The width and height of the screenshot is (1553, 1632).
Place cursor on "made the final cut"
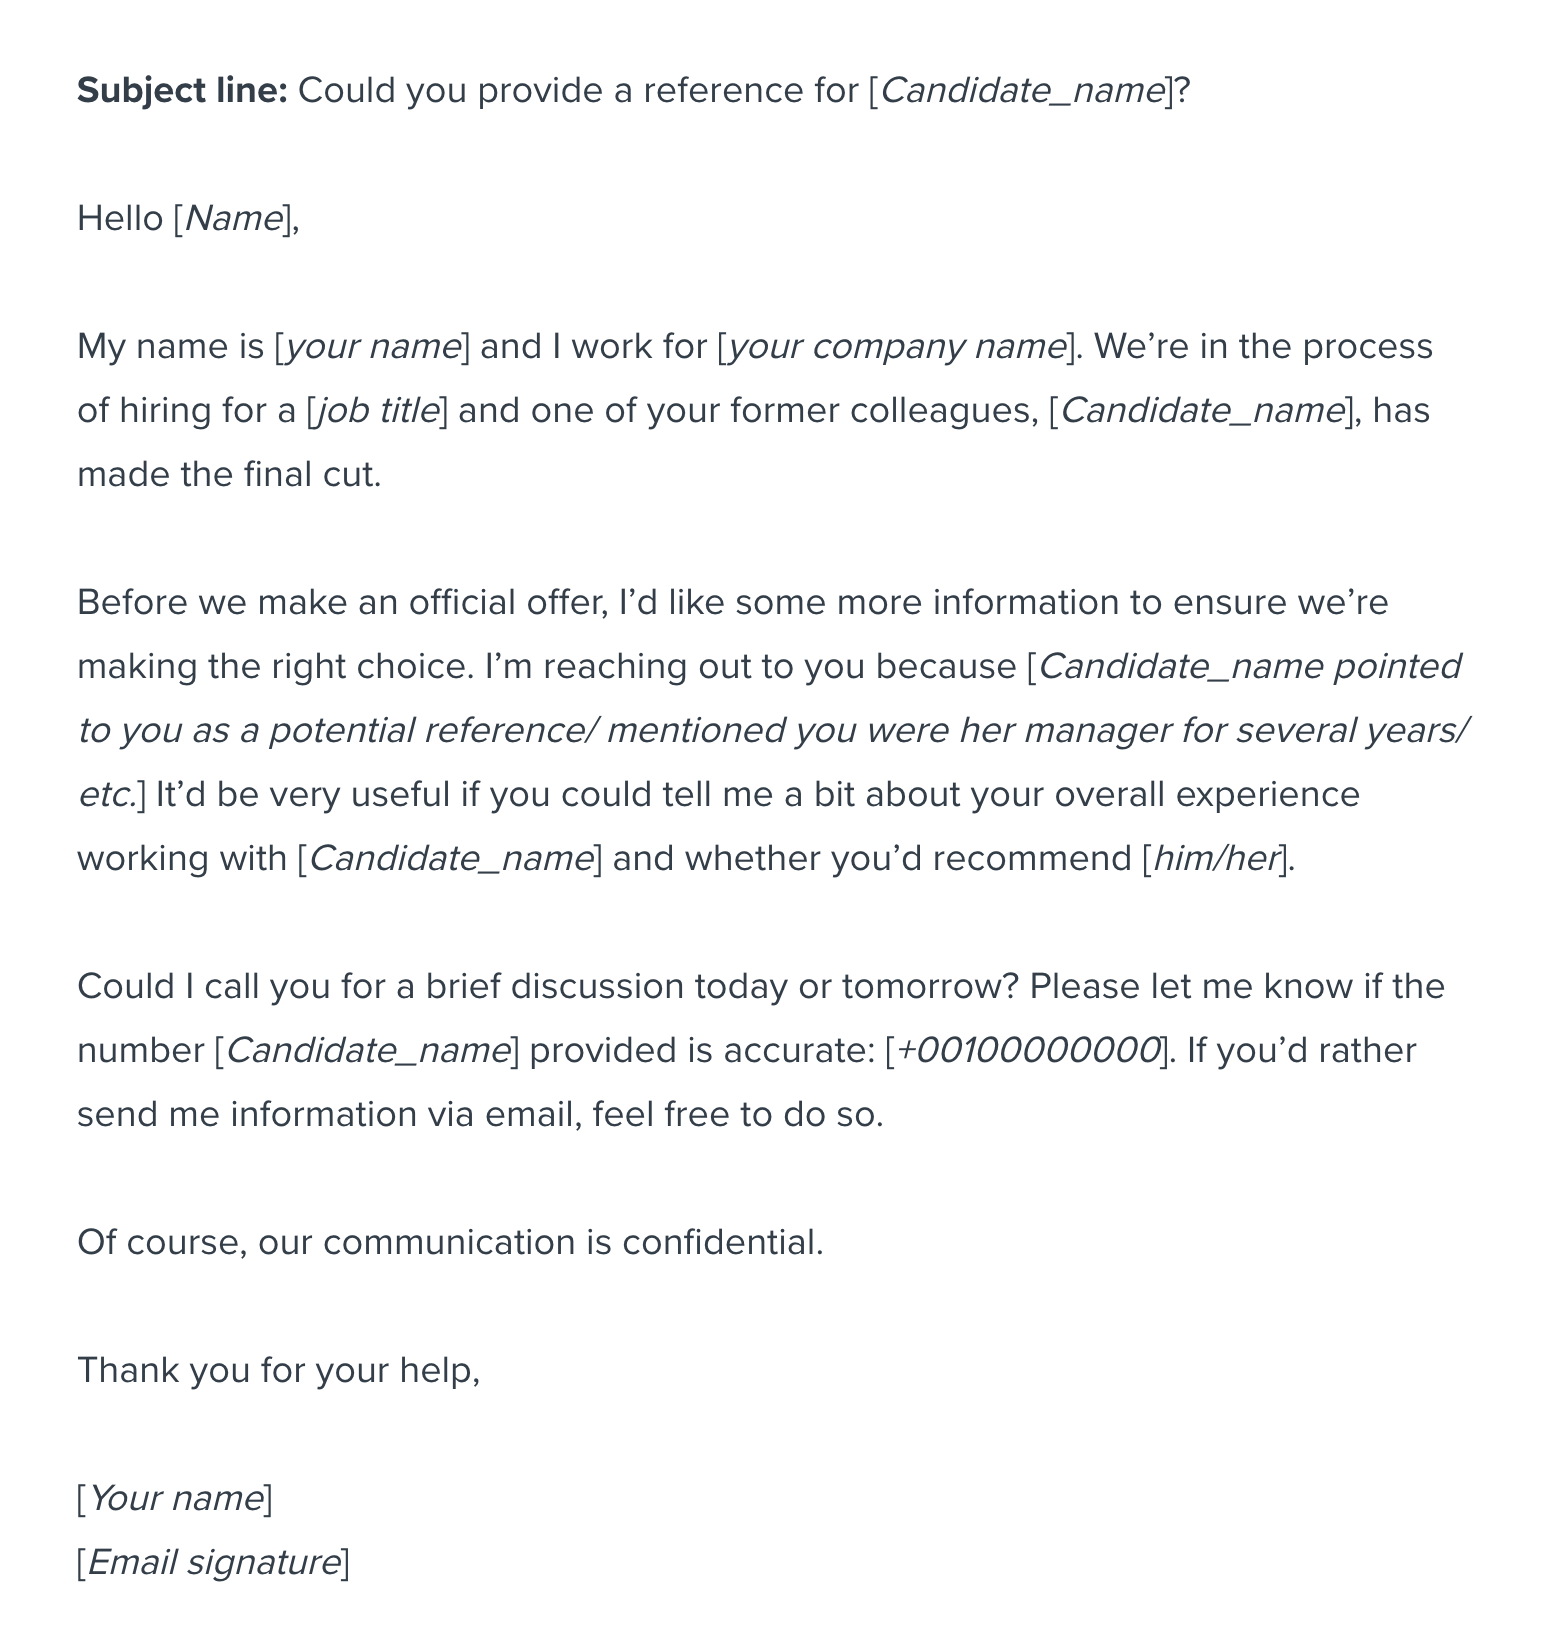229,475
